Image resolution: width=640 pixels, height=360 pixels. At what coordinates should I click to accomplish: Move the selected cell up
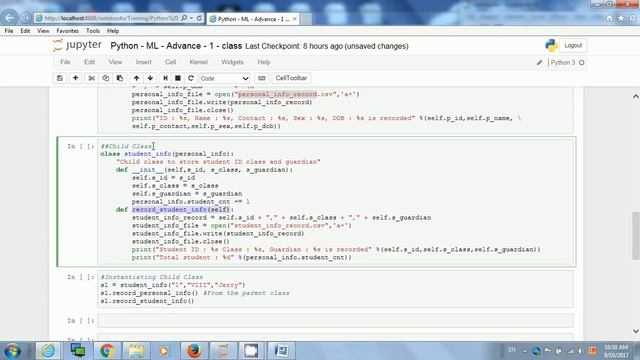pyautogui.click(x=136, y=78)
